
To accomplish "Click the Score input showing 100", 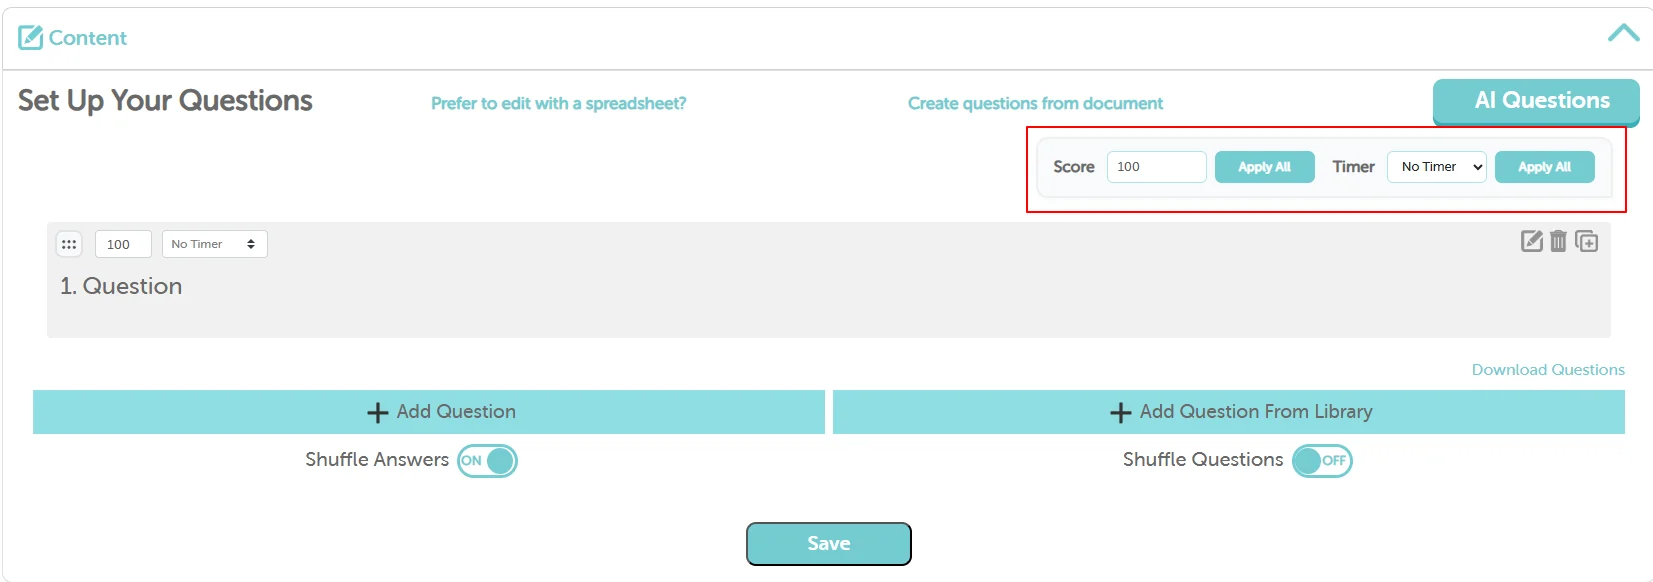I will pyautogui.click(x=1156, y=167).
